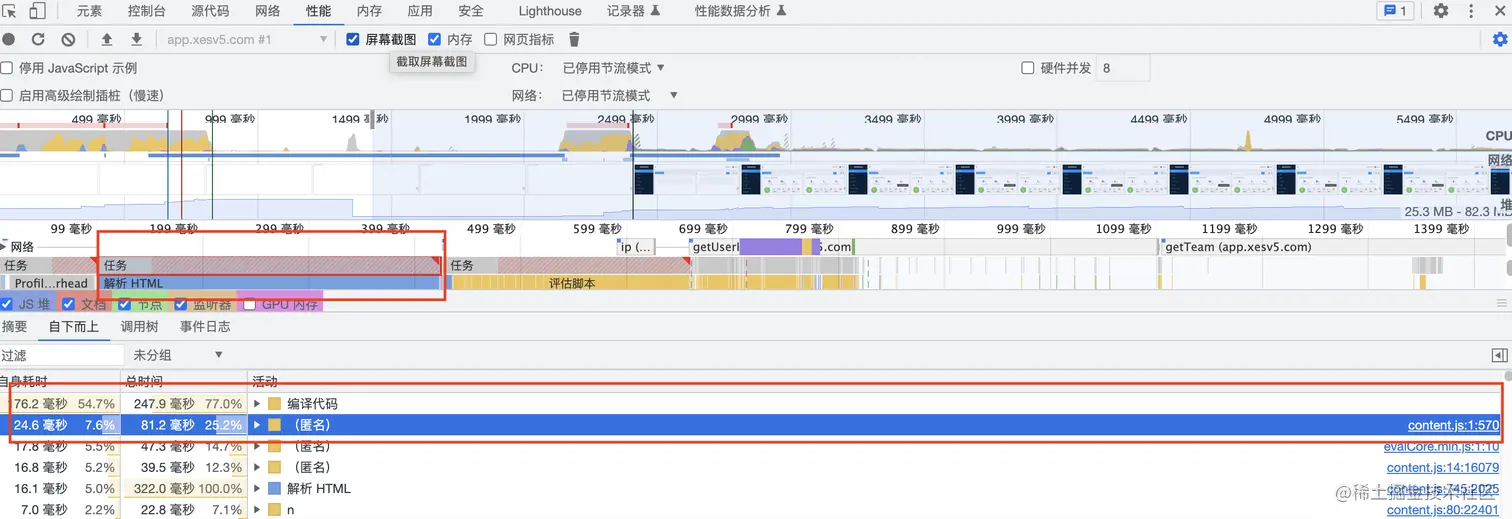Start recording with the record circle button

click(8, 39)
